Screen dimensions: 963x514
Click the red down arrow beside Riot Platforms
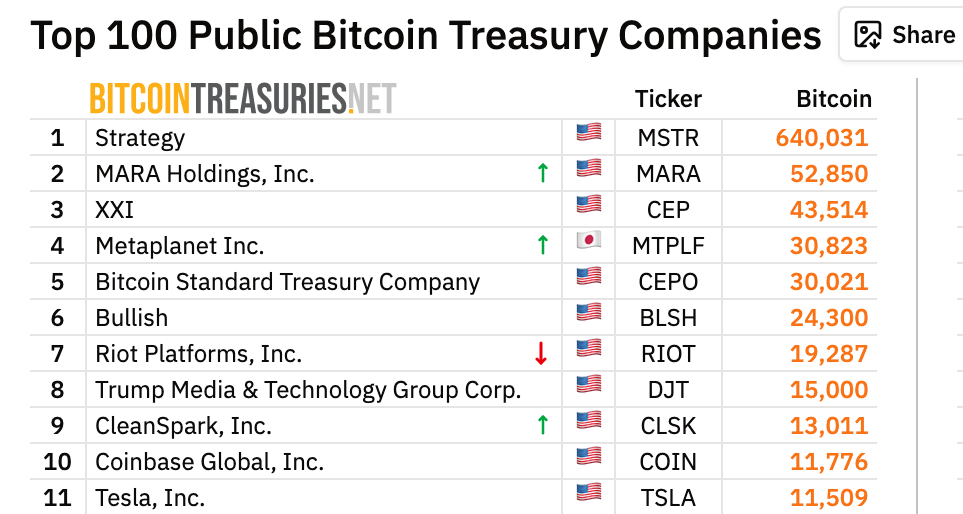click(x=542, y=353)
